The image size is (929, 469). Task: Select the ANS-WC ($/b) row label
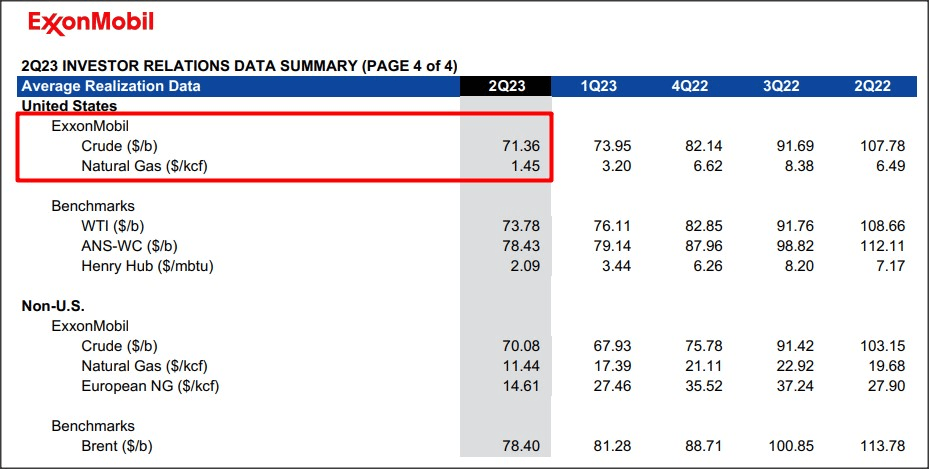tap(129, 246)
